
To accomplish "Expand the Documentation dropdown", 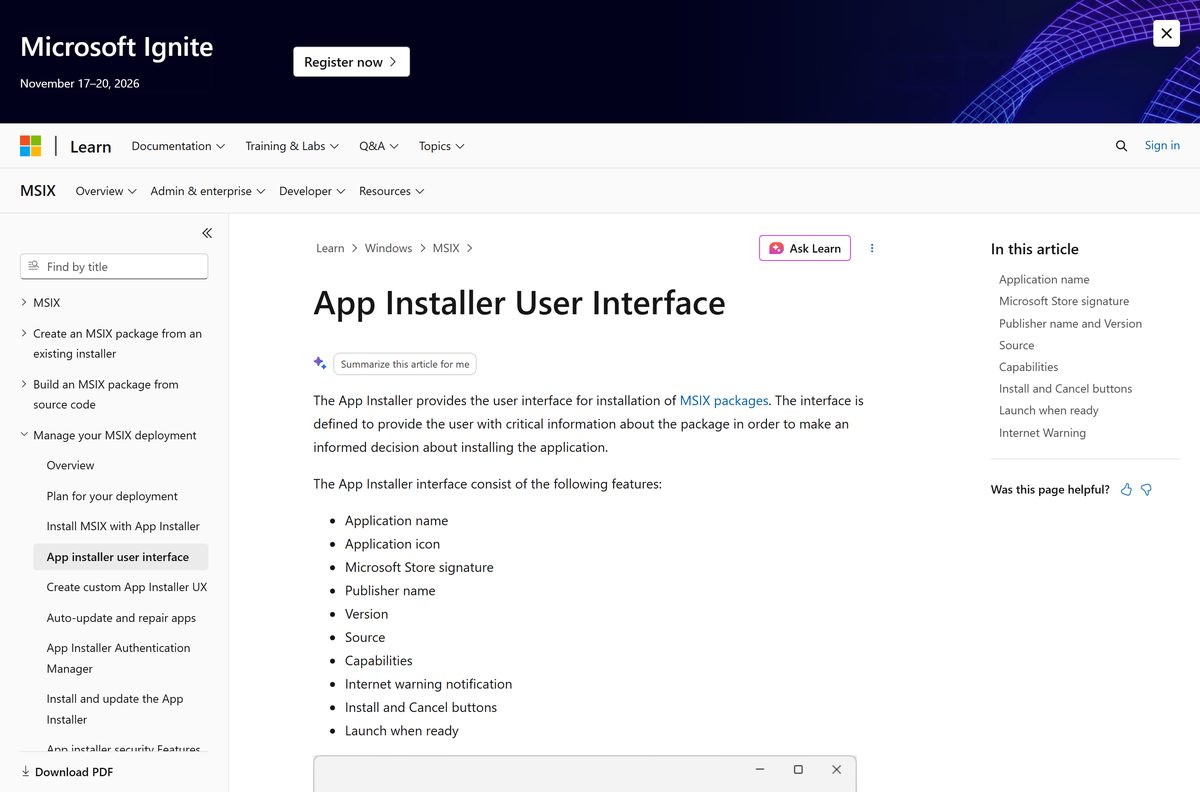I will click(178, 146).
